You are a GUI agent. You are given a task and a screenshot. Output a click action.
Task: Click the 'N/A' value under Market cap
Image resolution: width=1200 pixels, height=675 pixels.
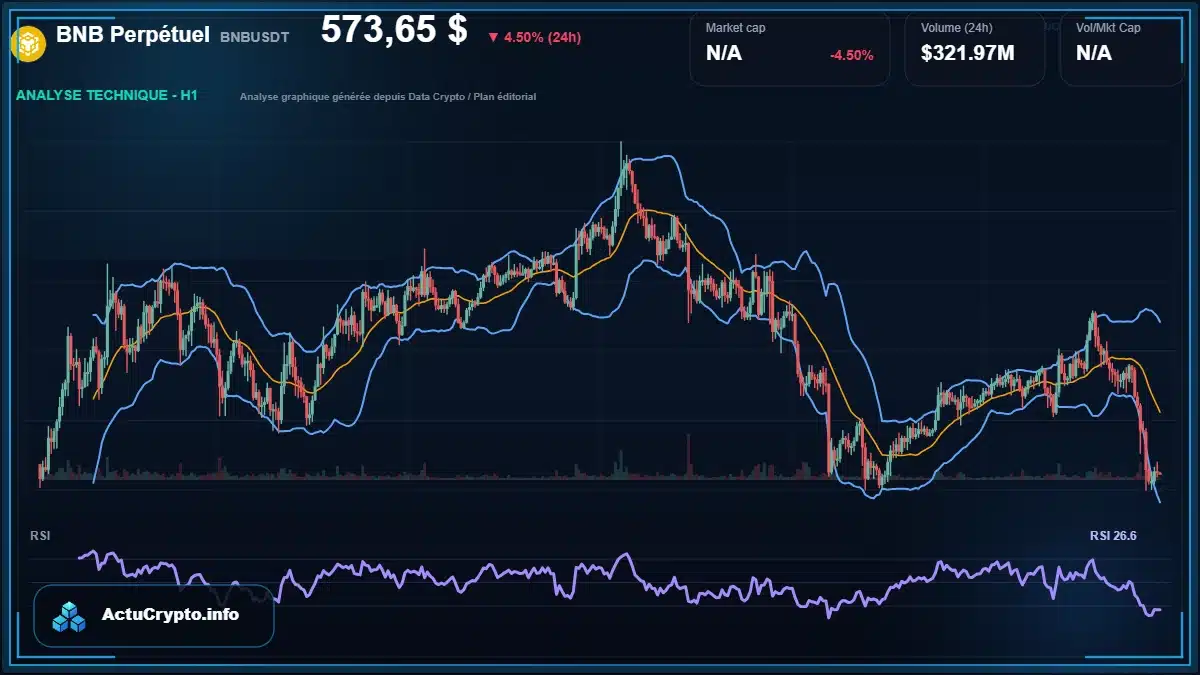[x=724, y=54]
